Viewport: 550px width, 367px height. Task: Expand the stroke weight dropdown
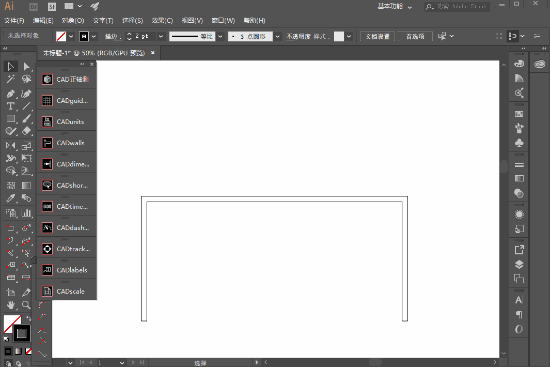coord(161,36)
